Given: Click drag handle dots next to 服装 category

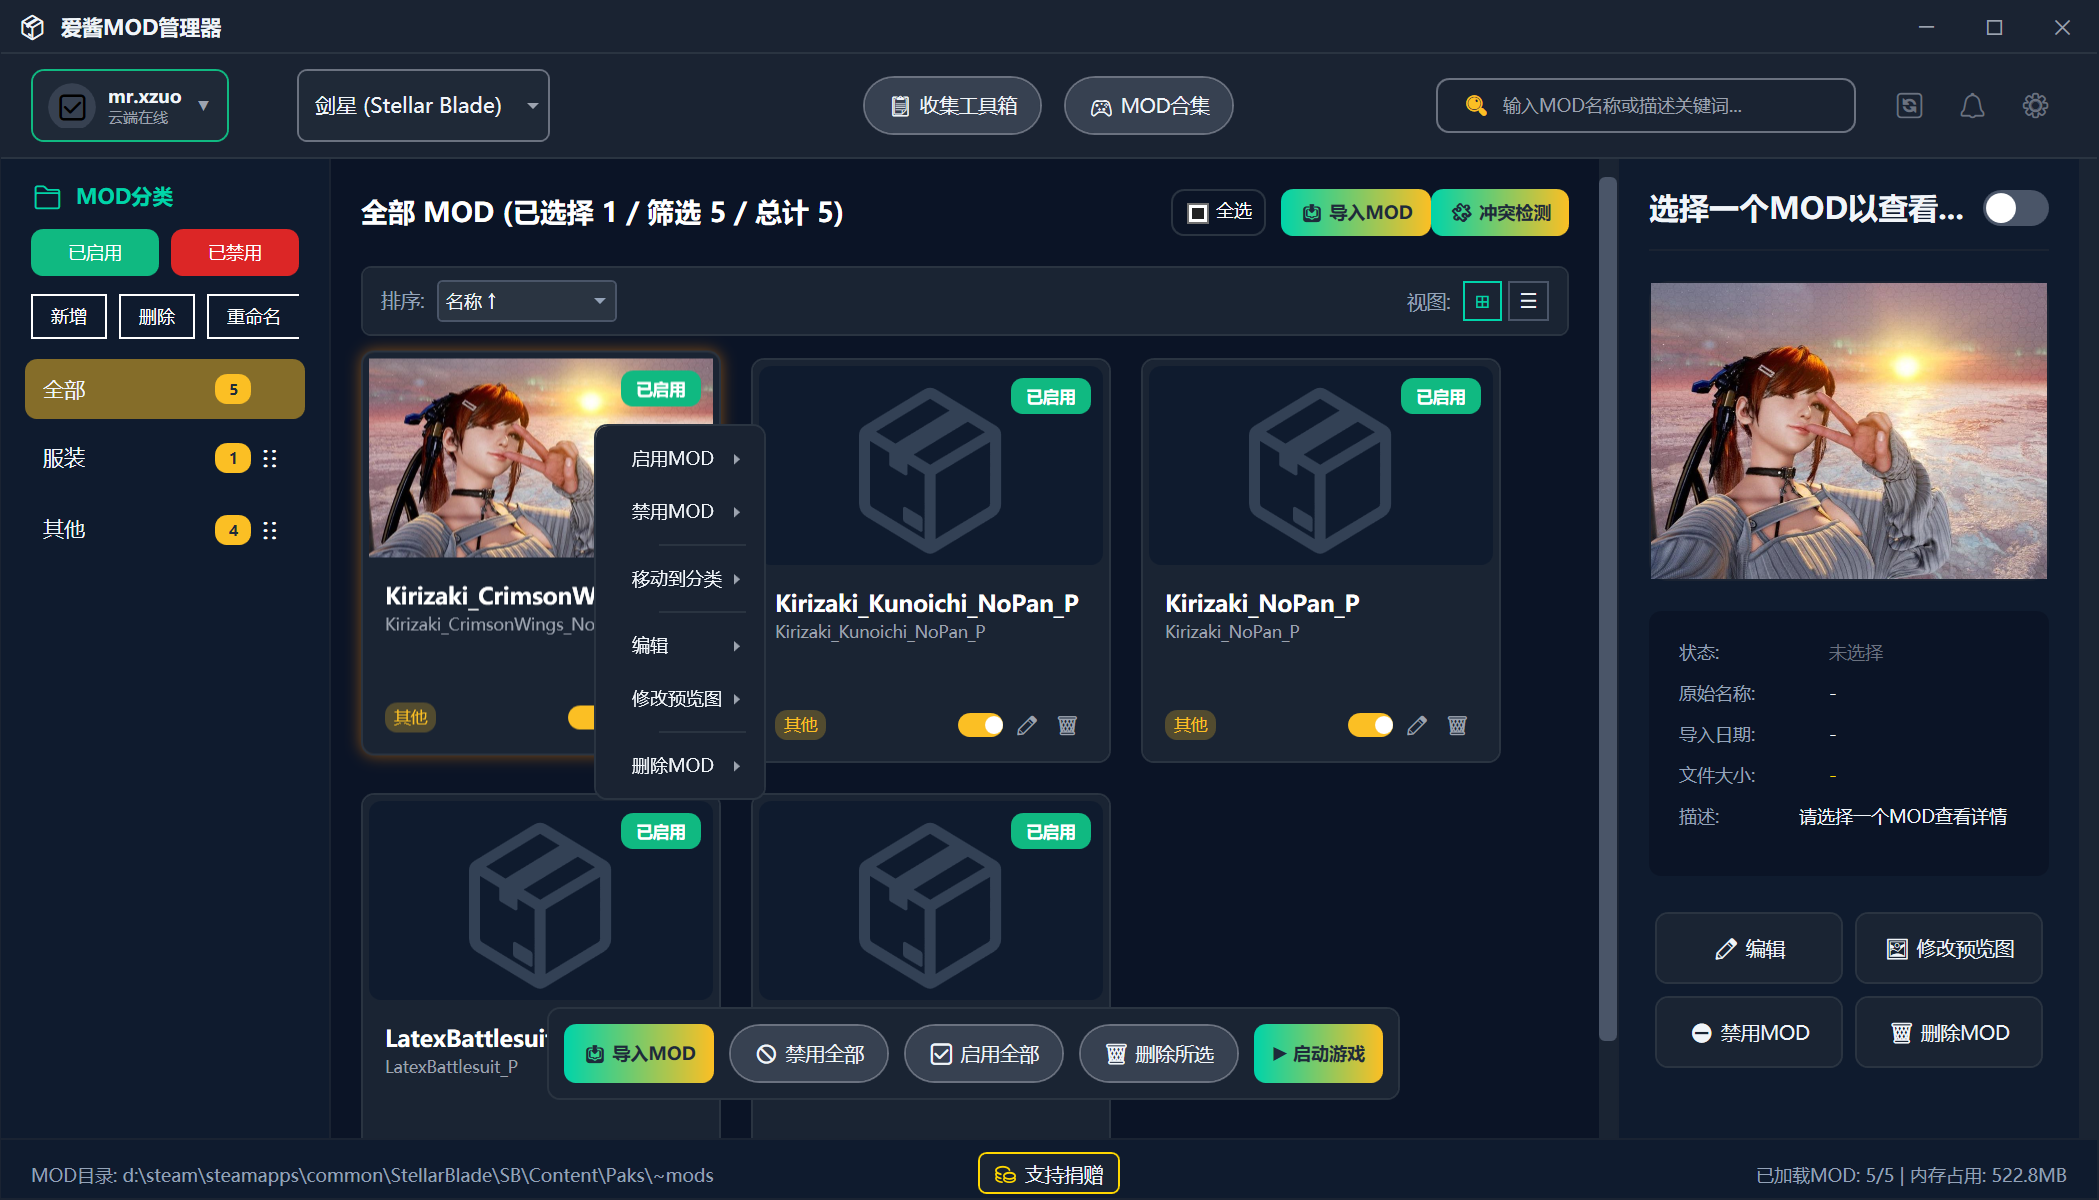Looking at the screenshot, I should click(270, 458).
